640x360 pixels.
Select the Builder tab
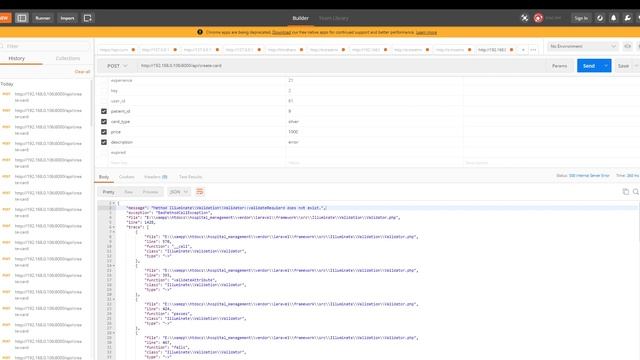coord(300,18)
